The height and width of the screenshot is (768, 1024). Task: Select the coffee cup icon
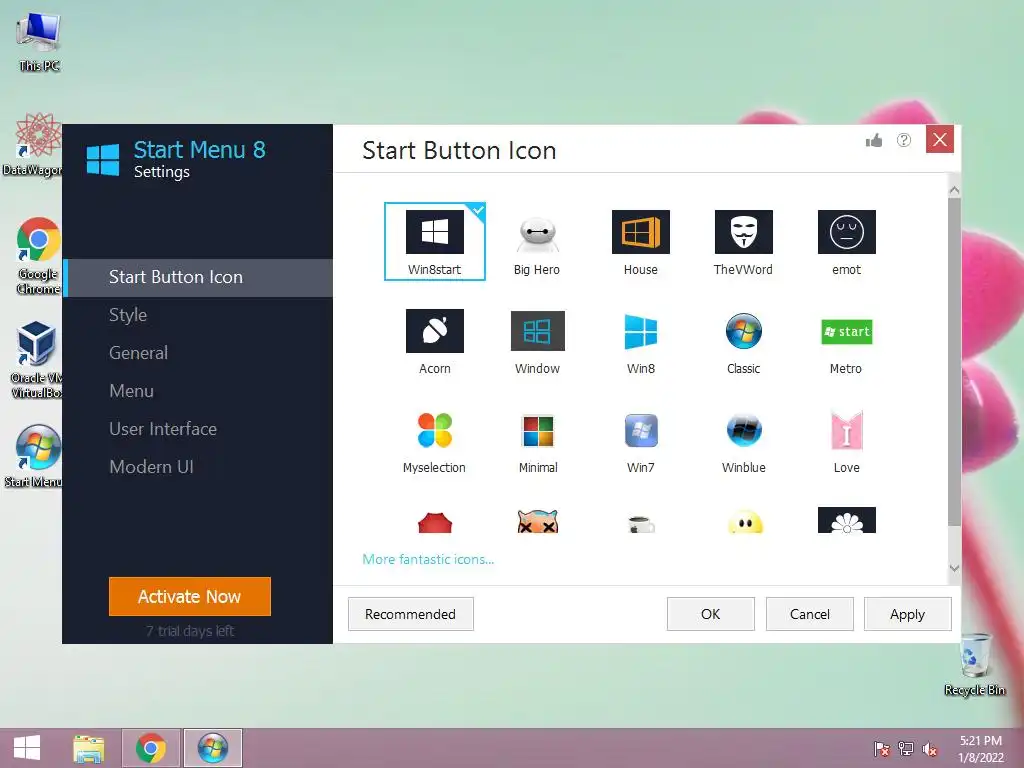coord(641,524)
